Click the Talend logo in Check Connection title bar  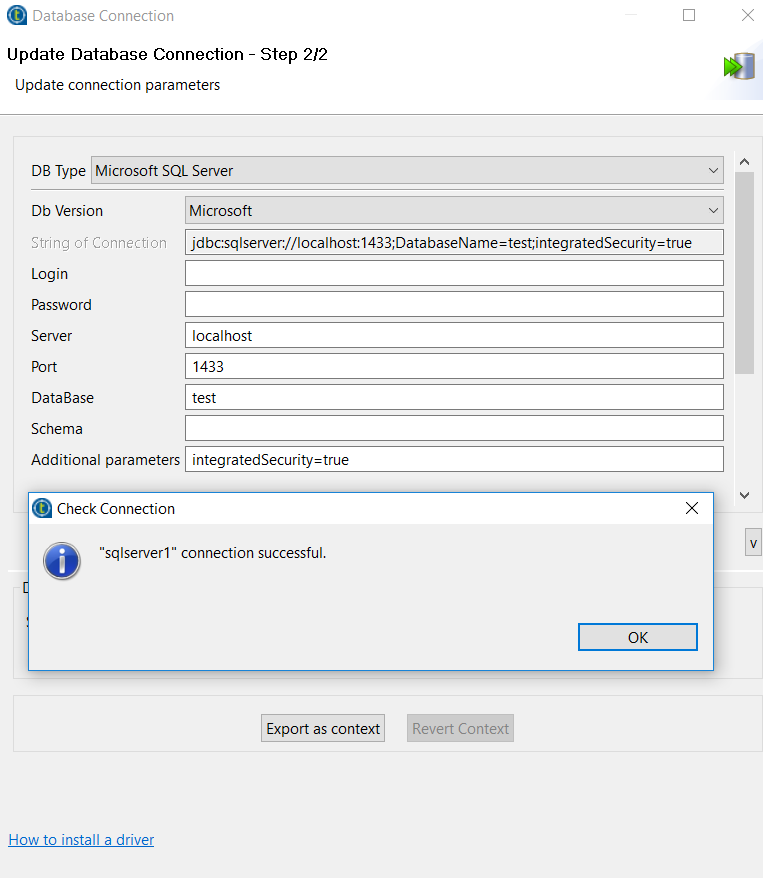coord(42,508)
